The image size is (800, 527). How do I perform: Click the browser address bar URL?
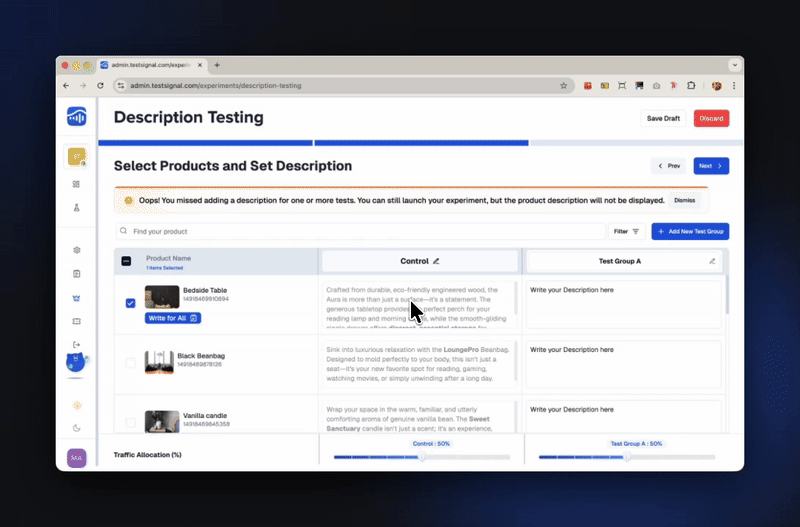(216, 86)
